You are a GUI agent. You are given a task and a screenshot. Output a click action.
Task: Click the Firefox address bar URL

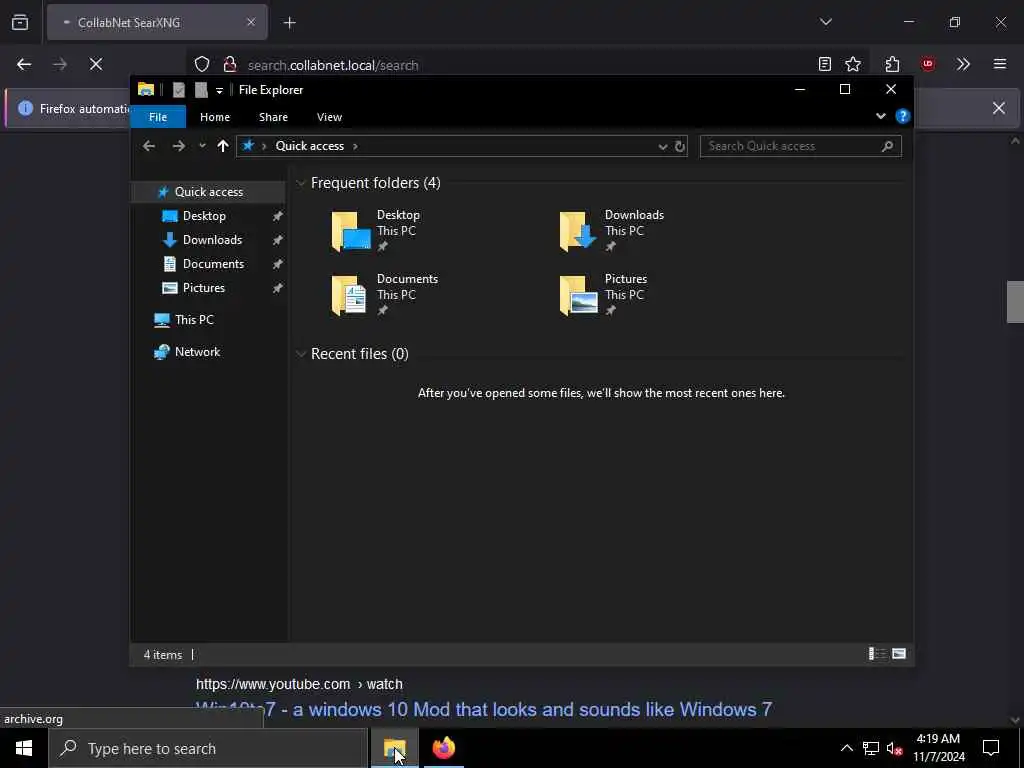(333, 65)
